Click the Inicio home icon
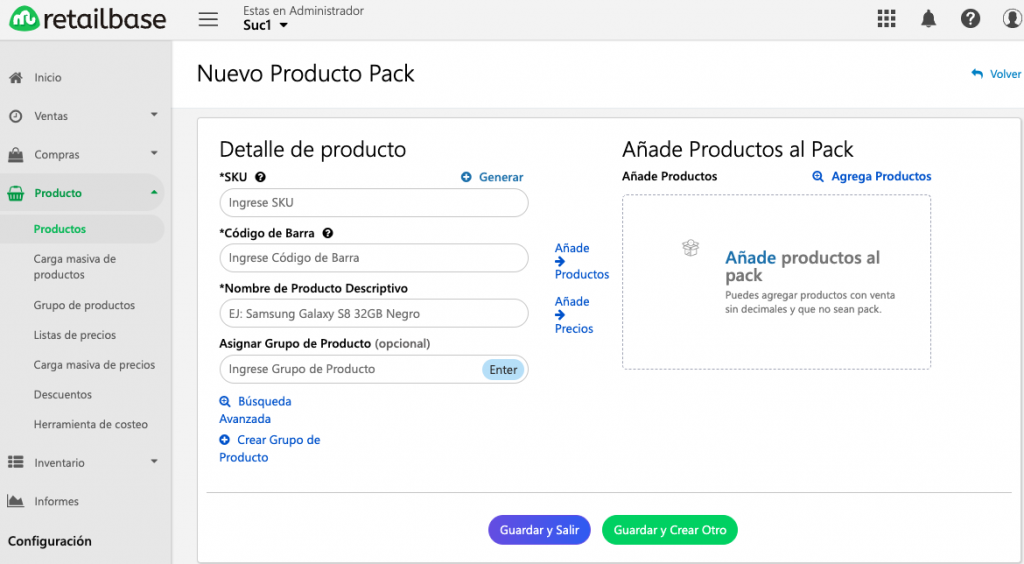Screen dimensions: 1024x564 tap(16, 78)
